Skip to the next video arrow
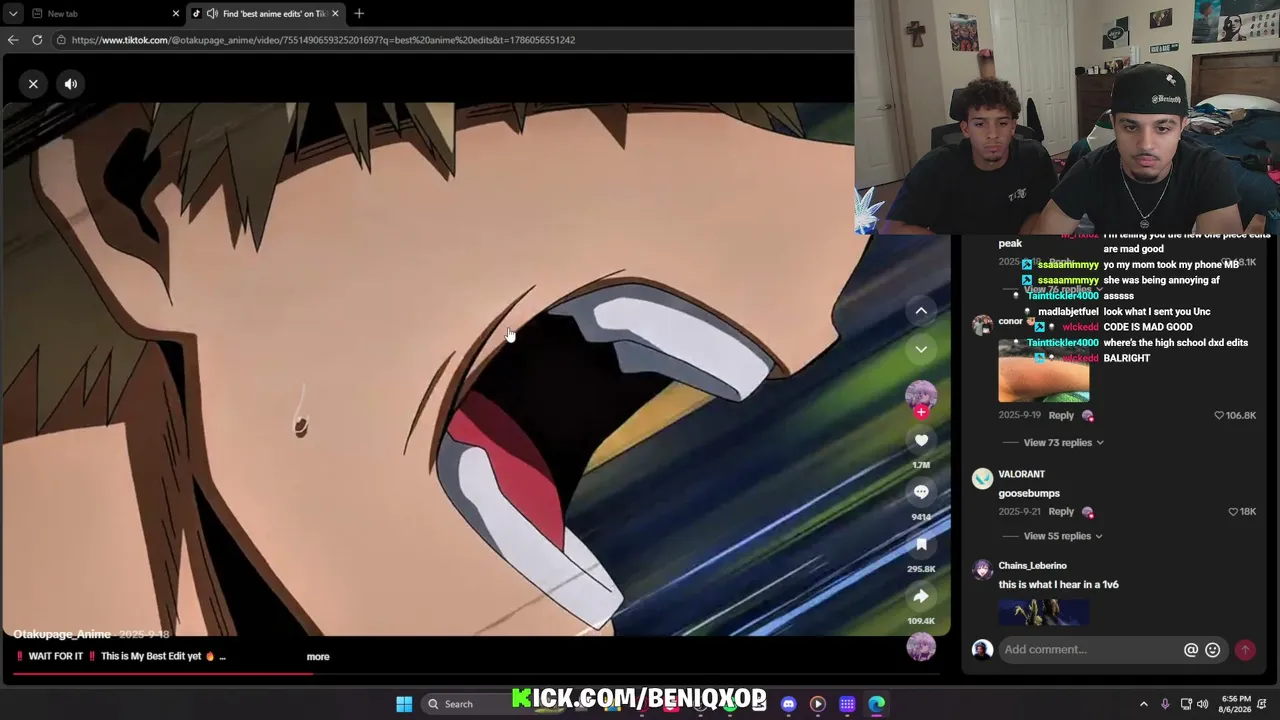The image size is (1280, 720). tap(921, 349)
